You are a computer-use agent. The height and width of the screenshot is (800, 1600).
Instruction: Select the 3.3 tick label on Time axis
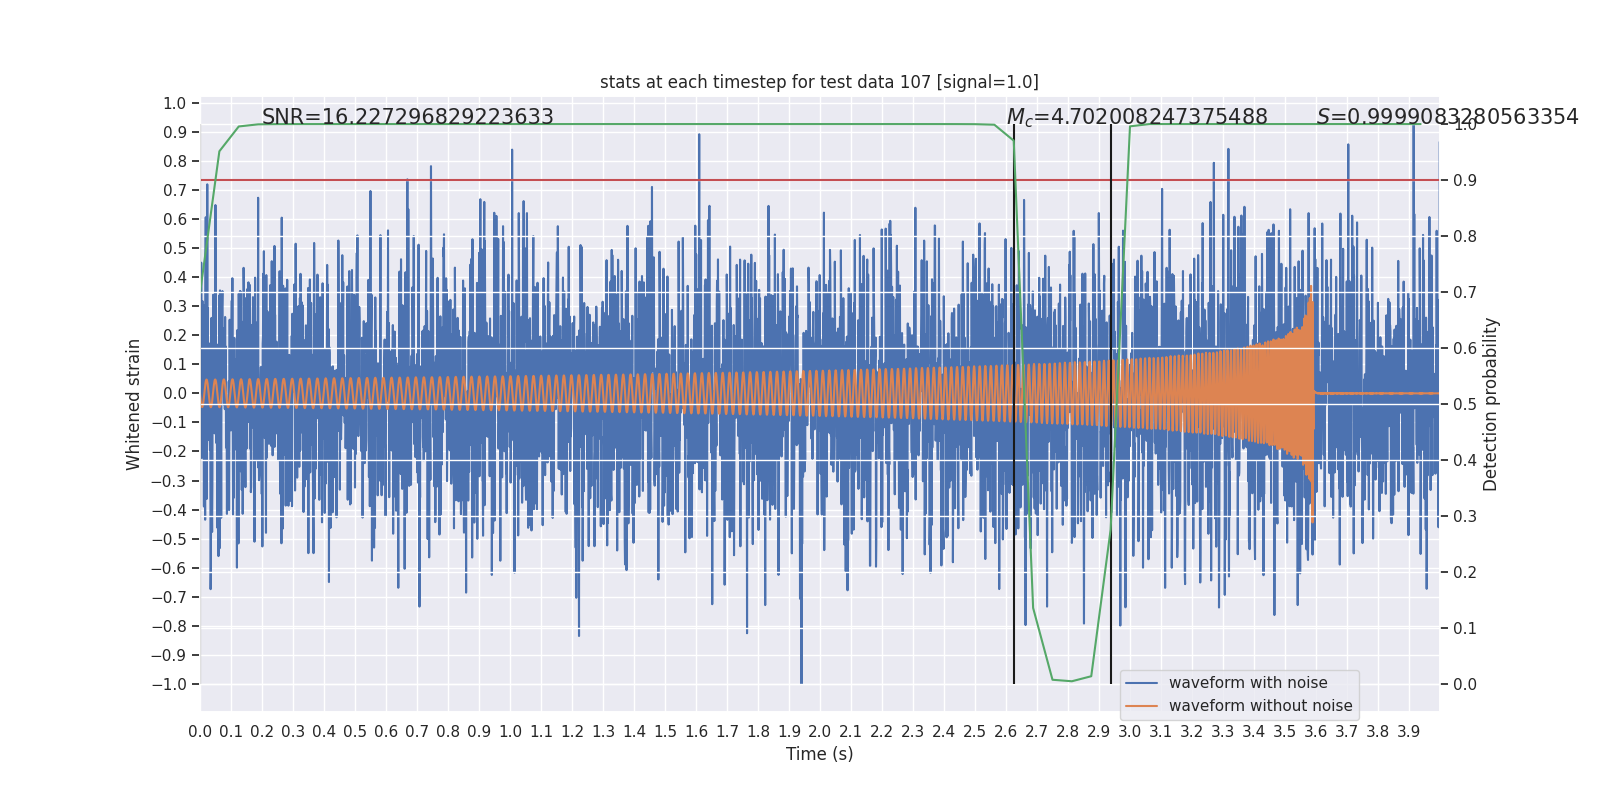[x=1223, y=732]
